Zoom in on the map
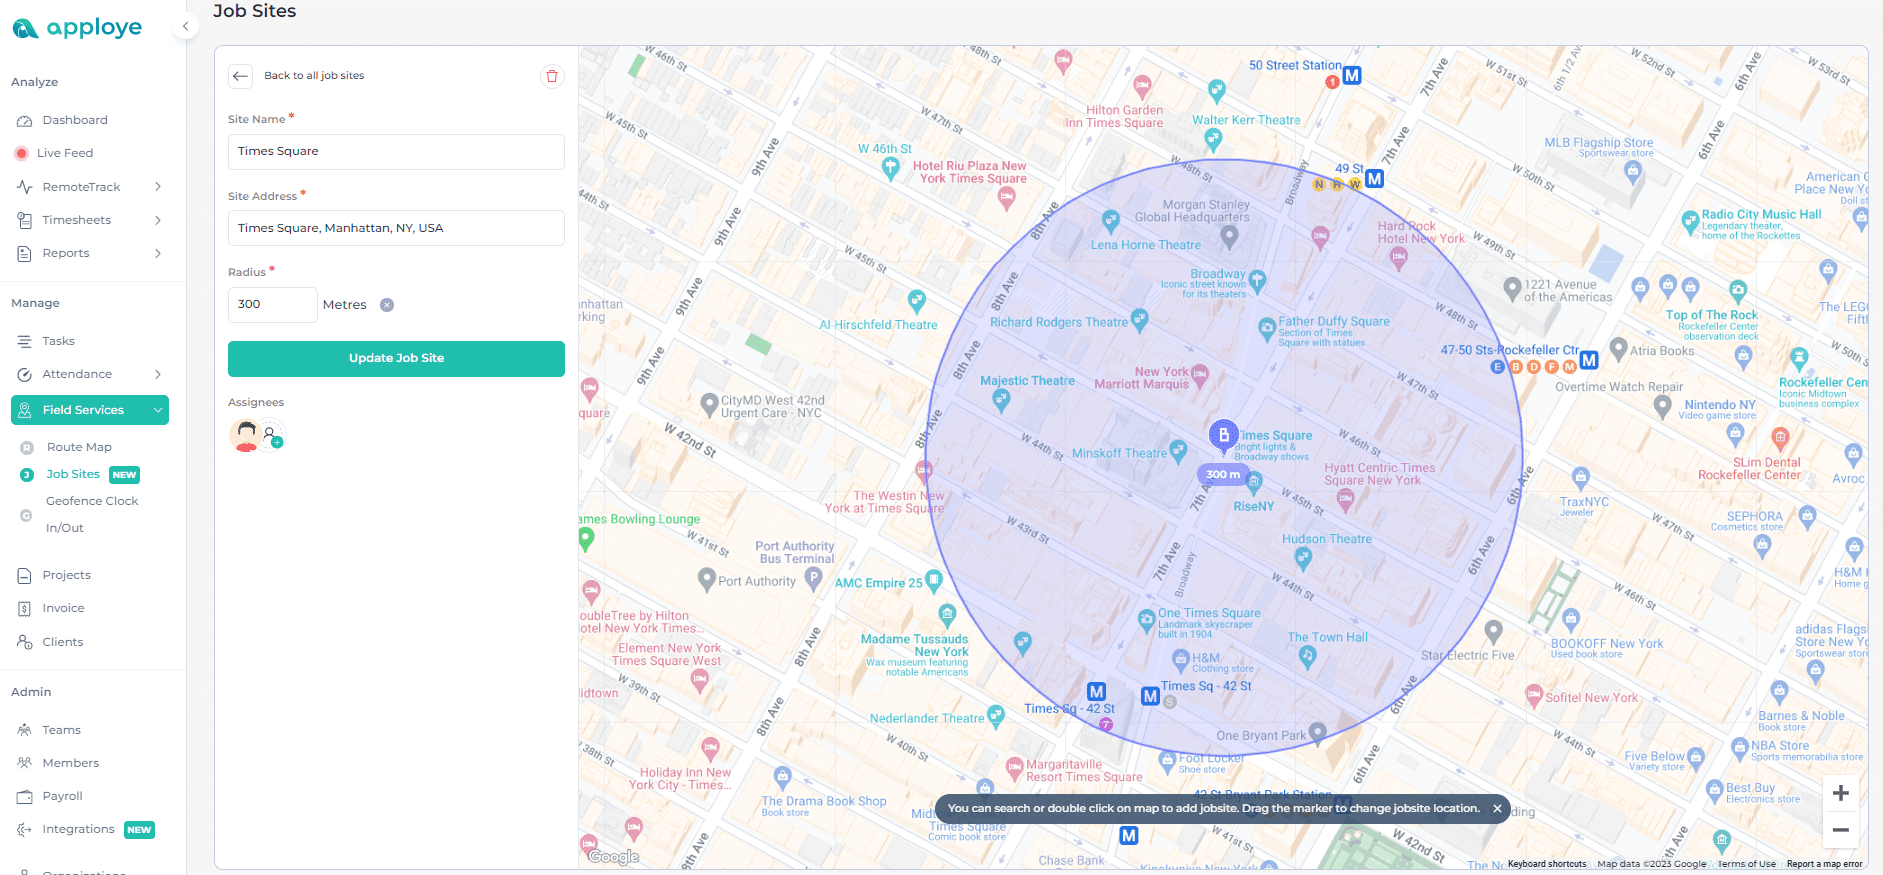 1840,794
